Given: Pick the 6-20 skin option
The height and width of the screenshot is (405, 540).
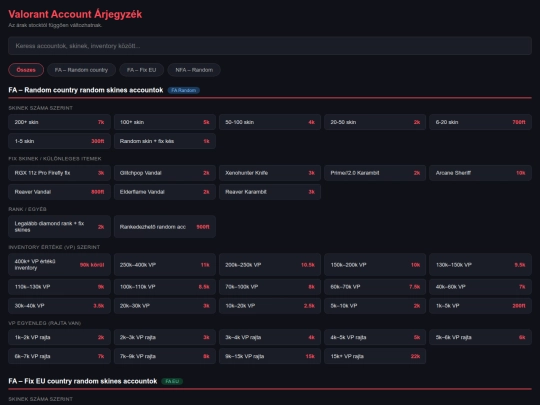Looking at the screenshot, I should click(x=480, y=122).
